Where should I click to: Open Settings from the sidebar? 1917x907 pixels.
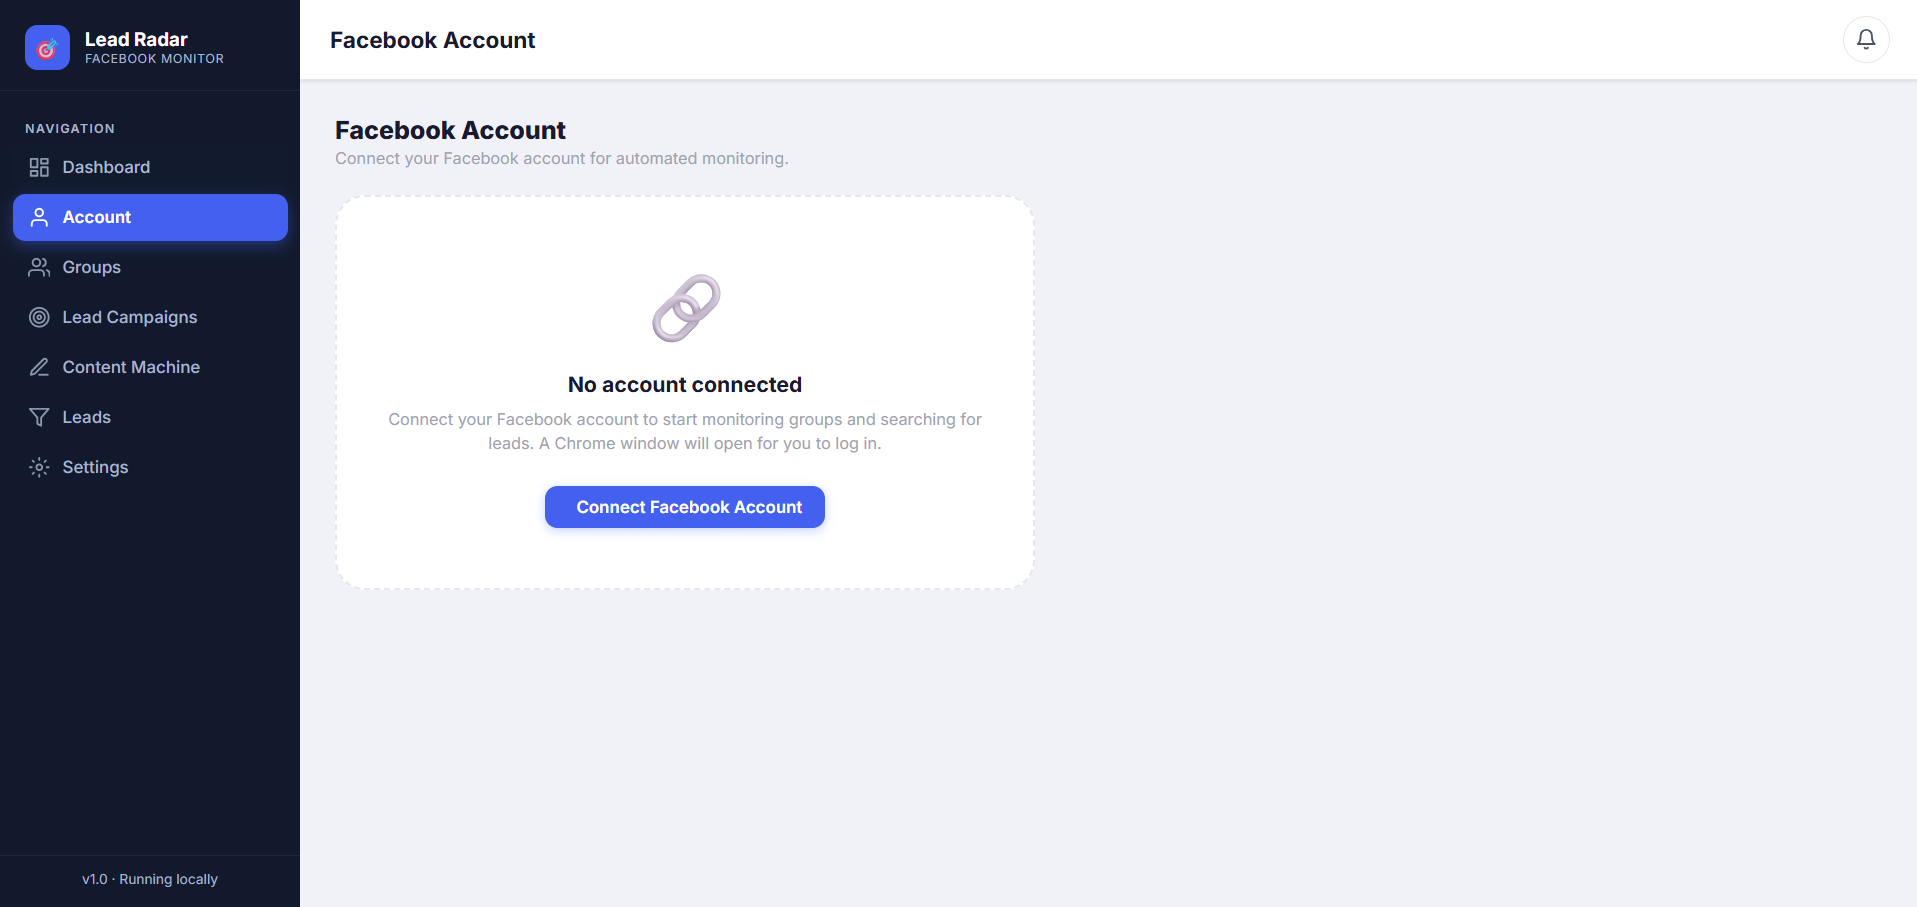tap(150, 467)
